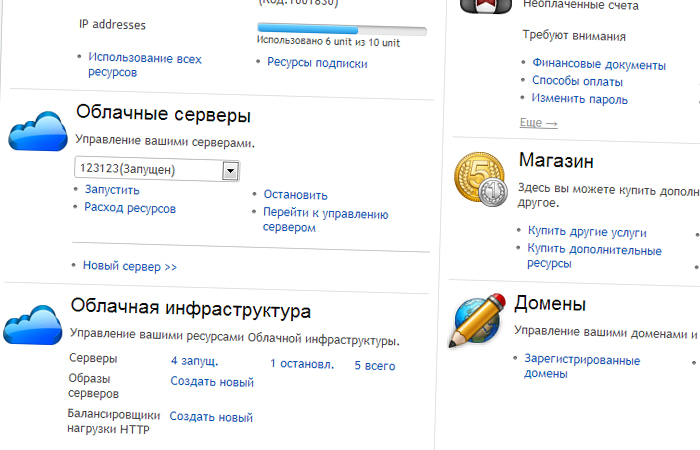Click the gold coin Магазин icon
The height and width of the screenshot is (450, 700).
click(481, 179)
